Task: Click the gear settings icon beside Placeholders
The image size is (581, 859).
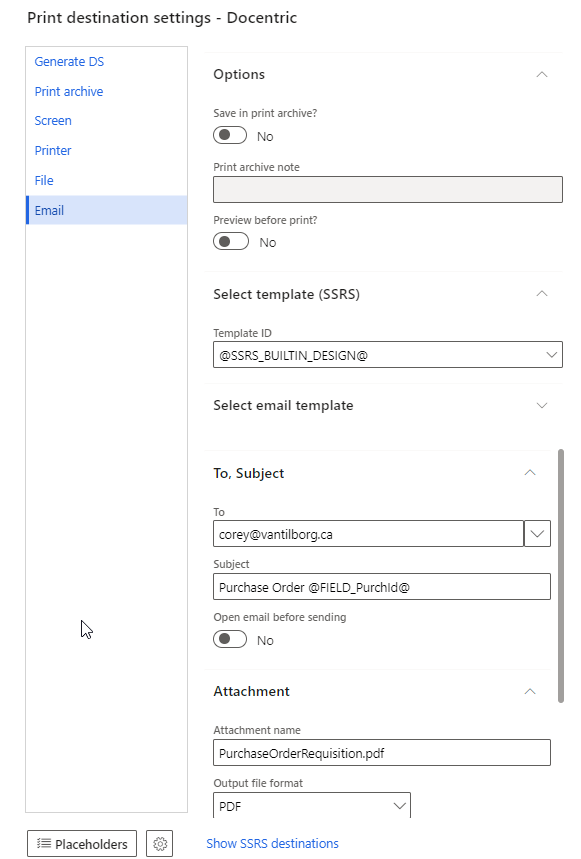Action: (159, 844)
